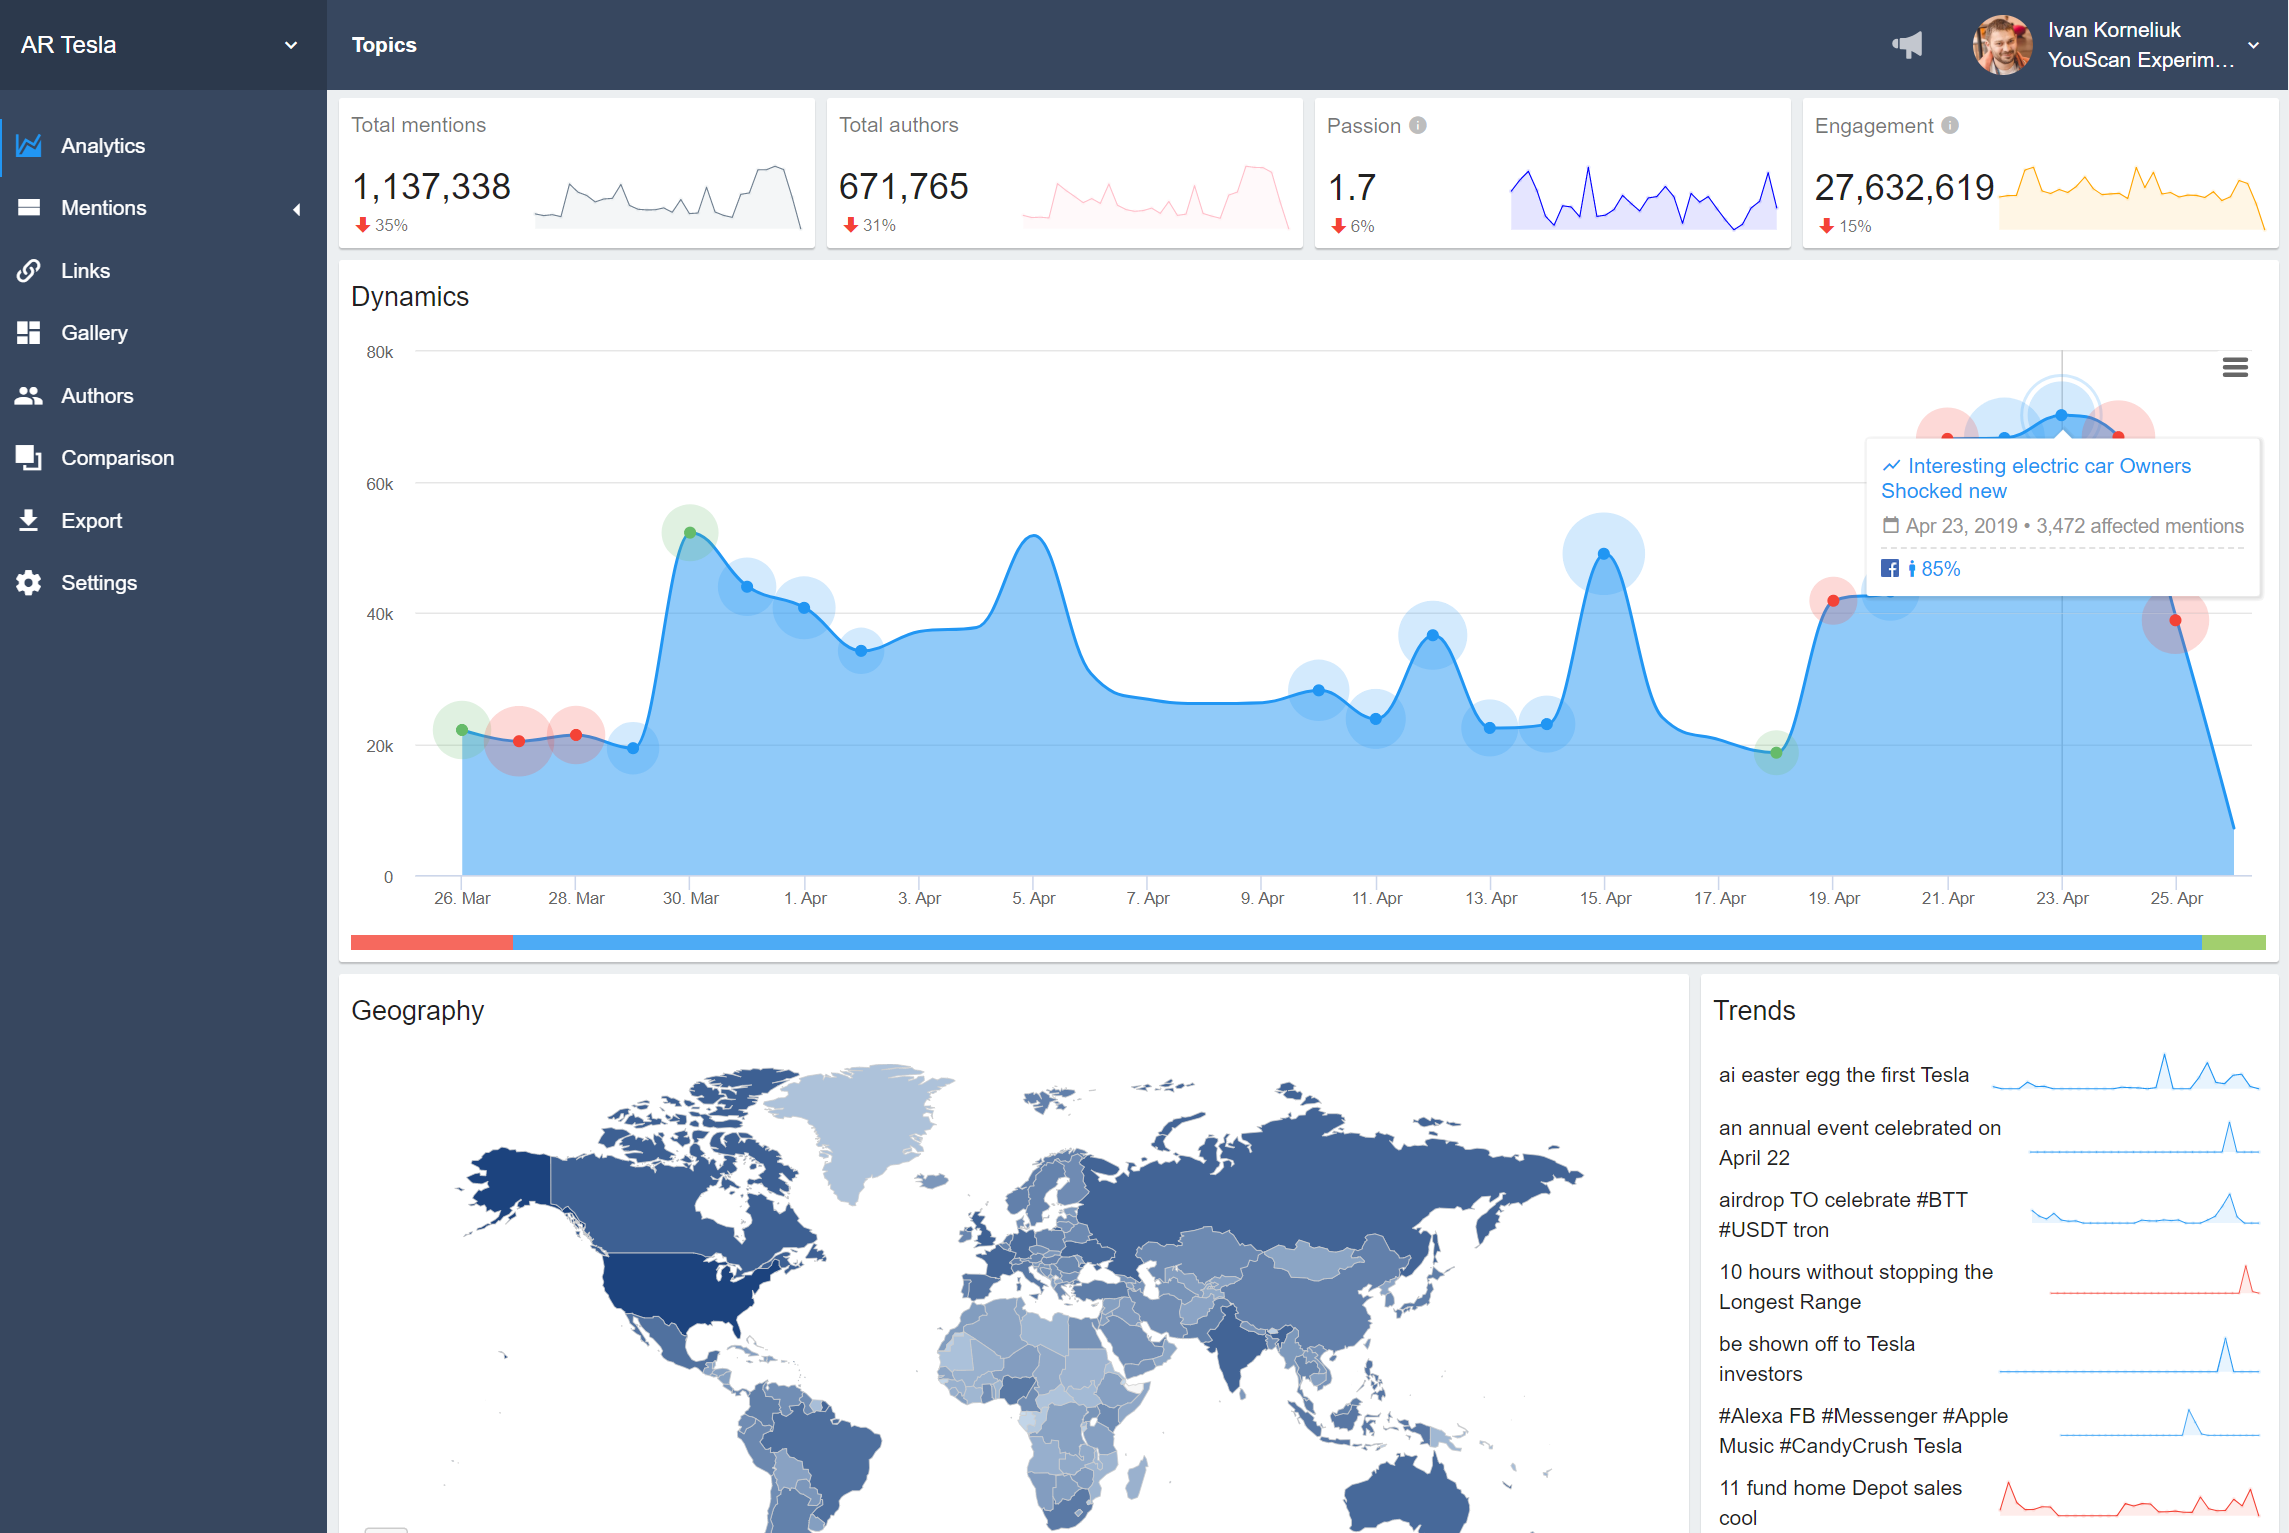Click the red marker at 25 Apr

[2175, 620]
